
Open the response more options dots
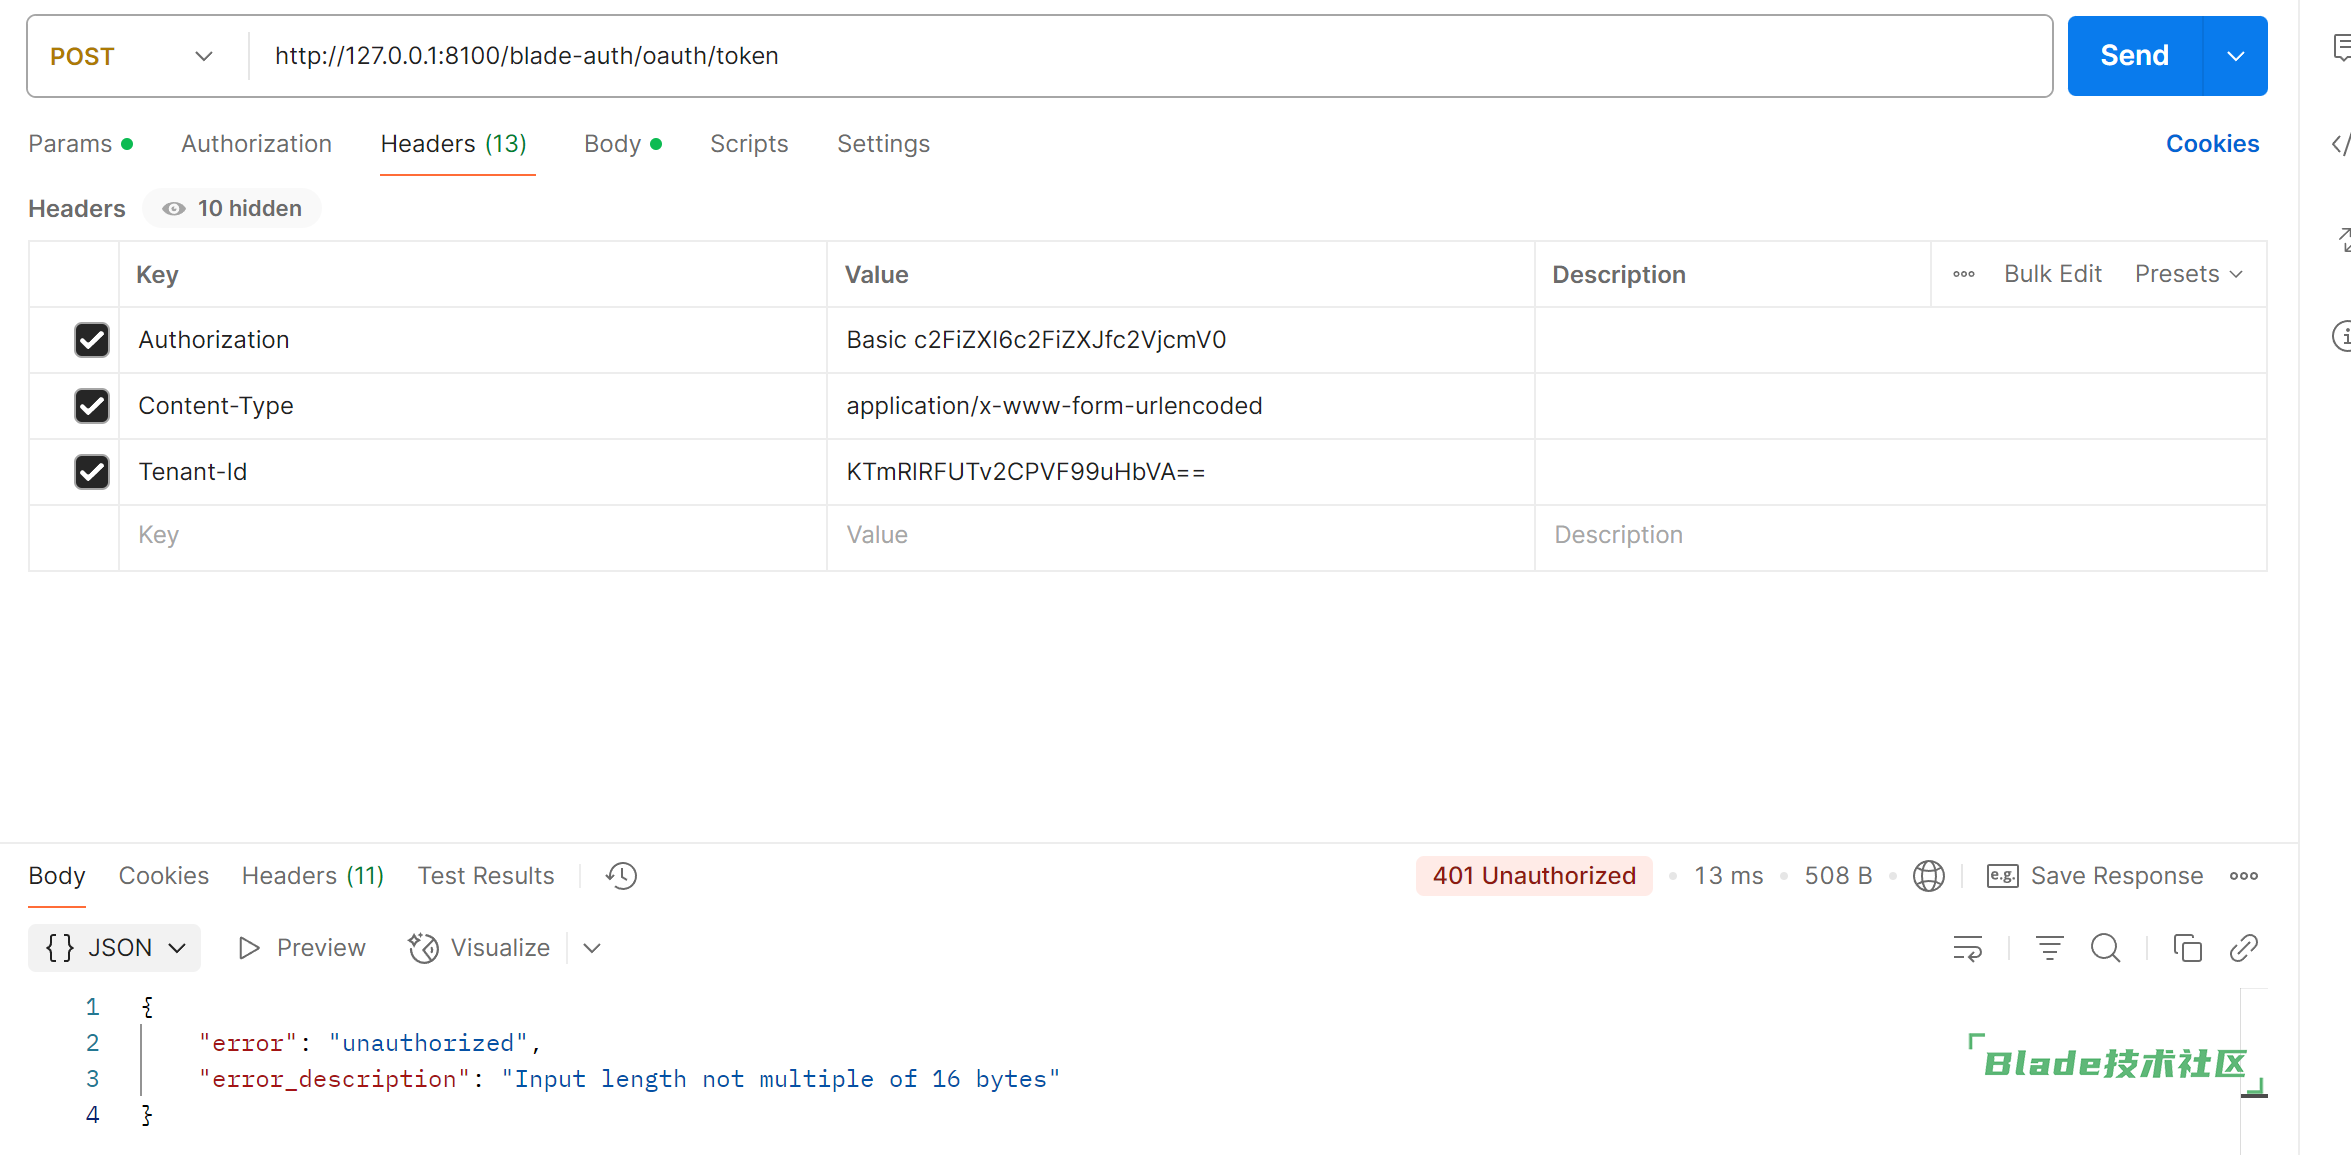(2244, 876)
